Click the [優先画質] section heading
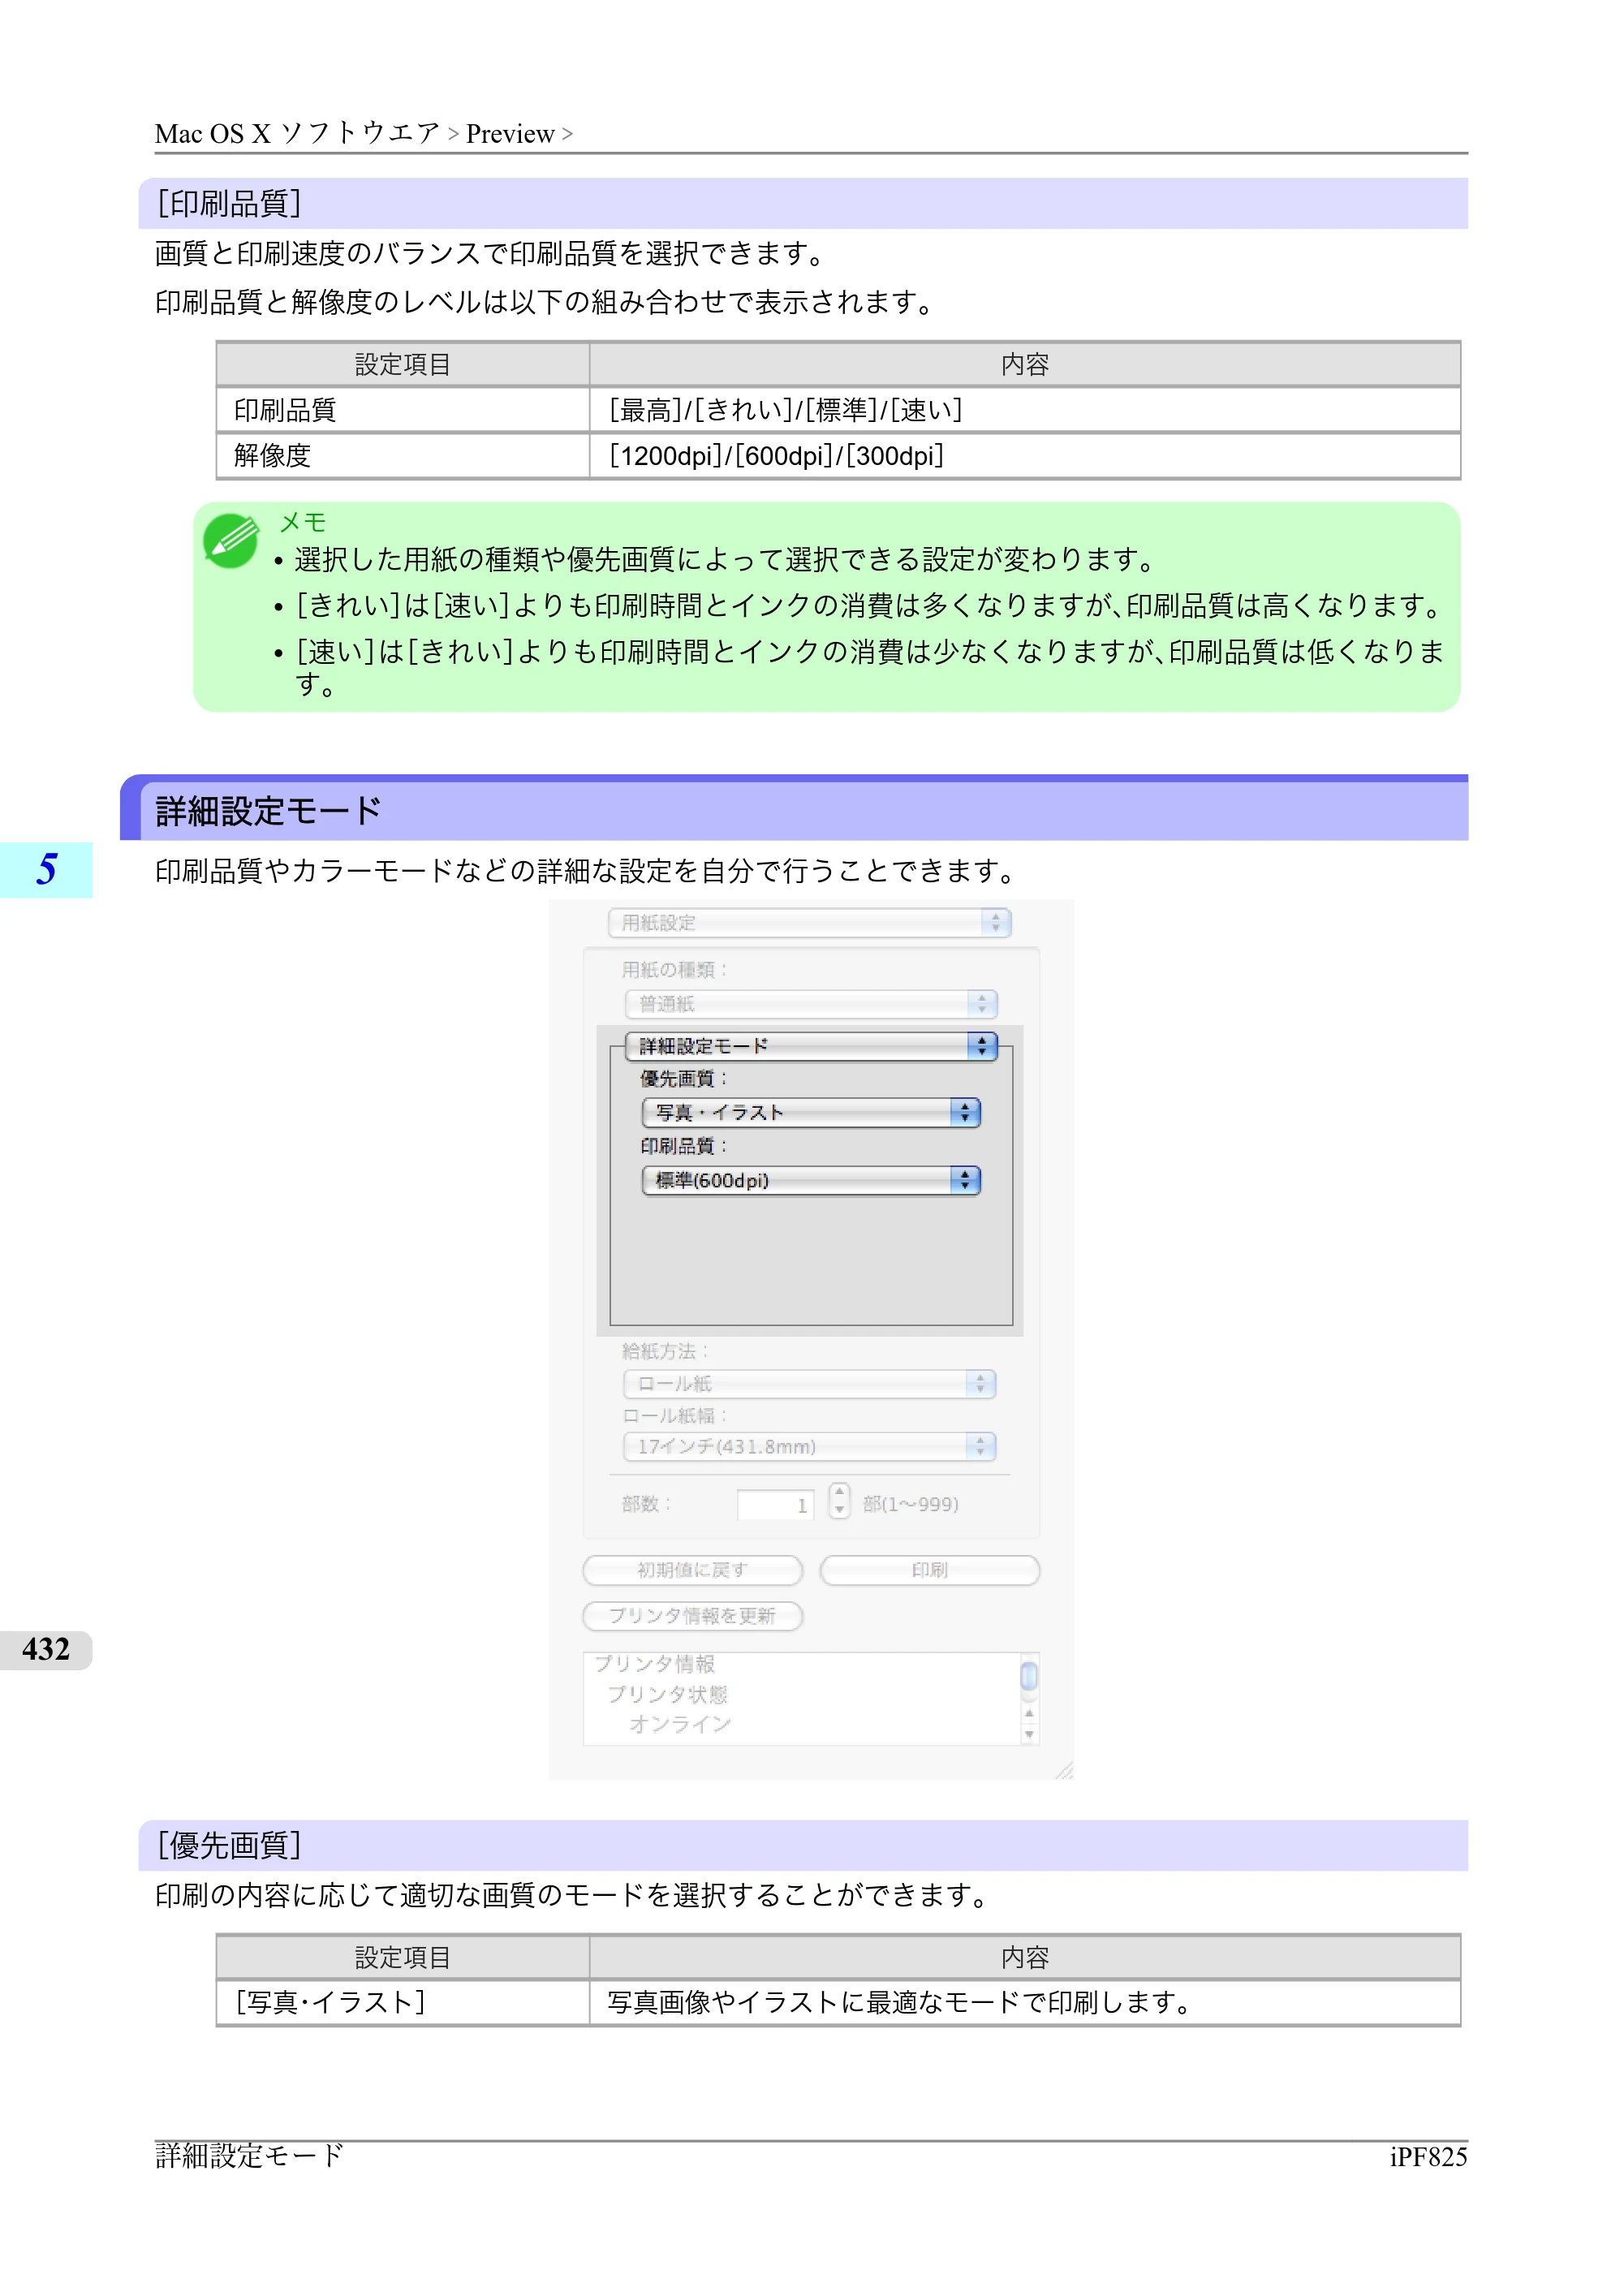Screen dimensions: 1624x2296 point(229,1845)
